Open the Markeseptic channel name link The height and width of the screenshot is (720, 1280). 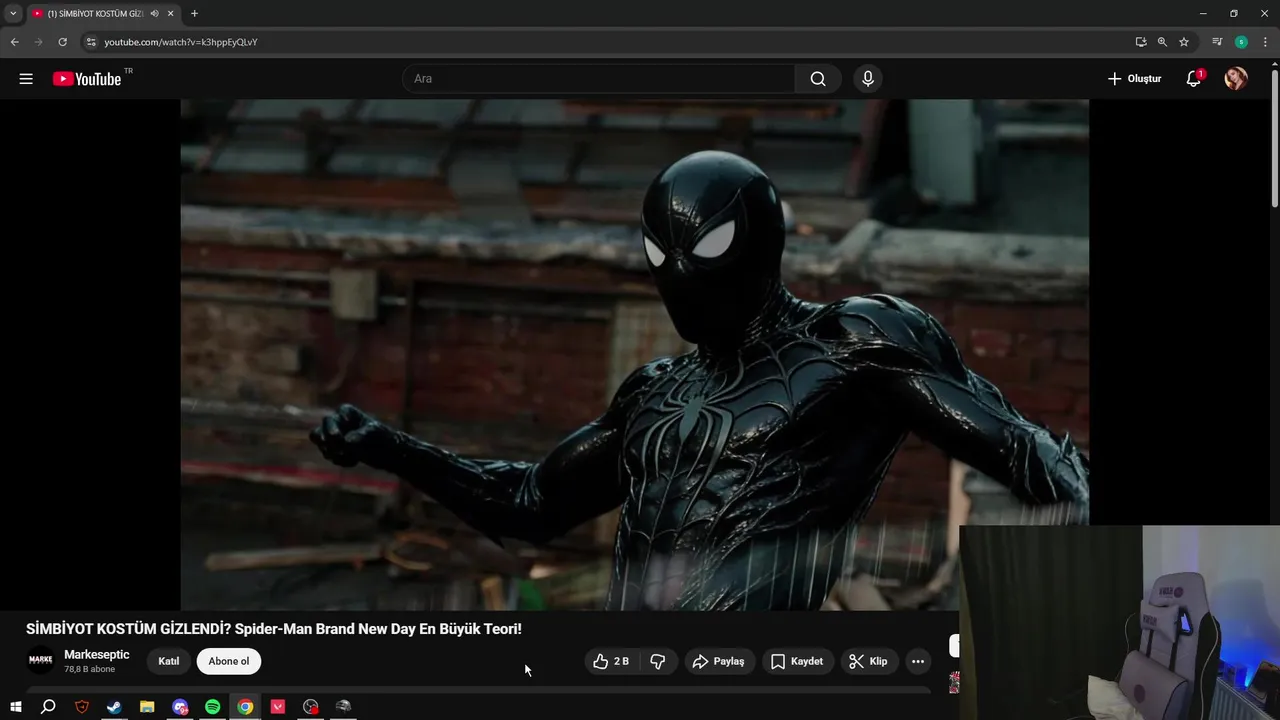point(97,655)
